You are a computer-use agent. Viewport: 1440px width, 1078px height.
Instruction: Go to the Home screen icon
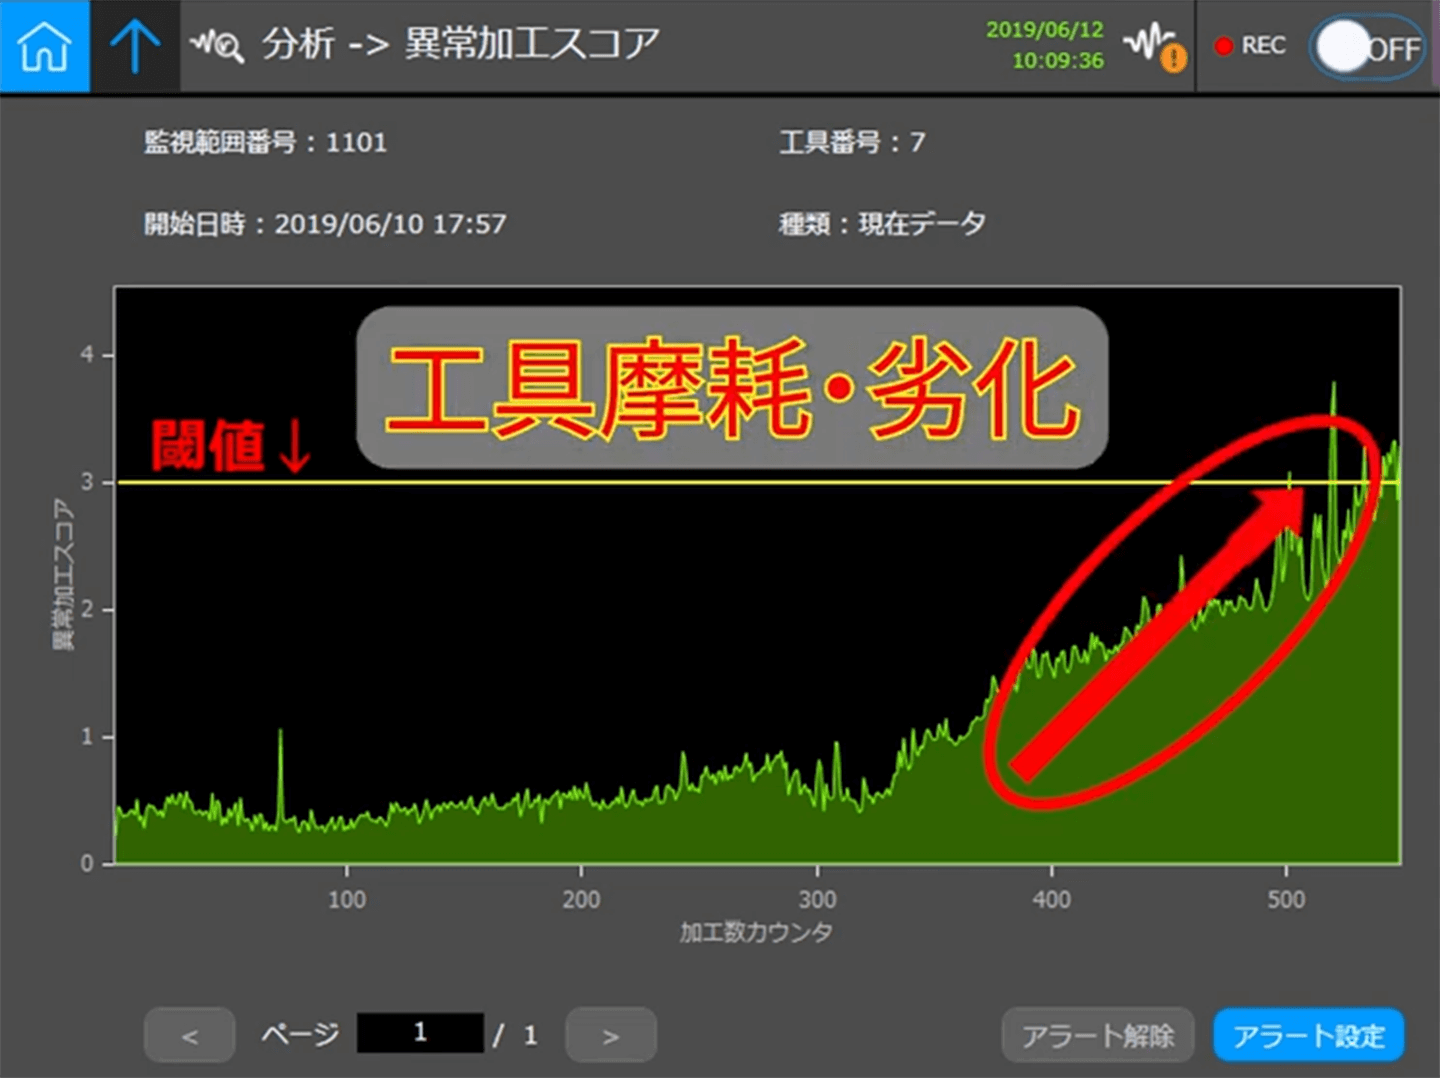pos(45,46)
